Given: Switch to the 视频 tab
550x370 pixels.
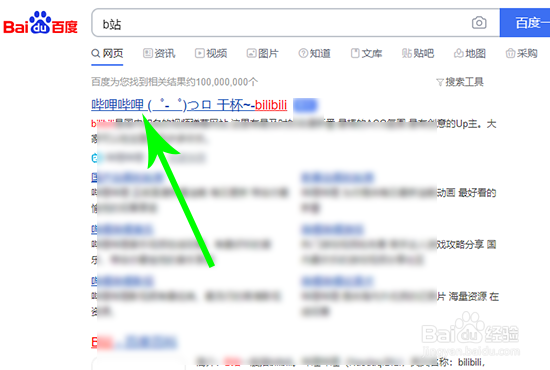Looking at the screenshot, I should coord(211,54).
